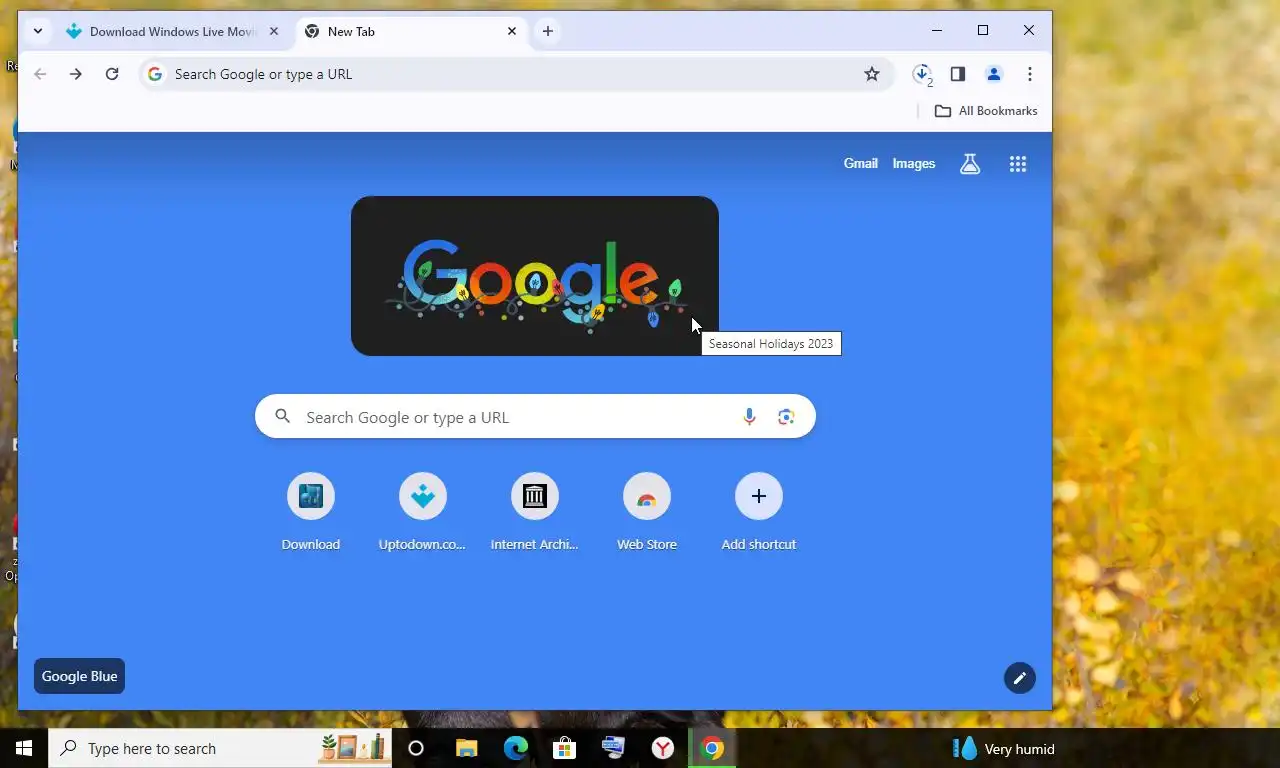Start voice search with microphone icon
Image resolution: width=1280 pixels, height=768 pixels.
coord(749,417)
